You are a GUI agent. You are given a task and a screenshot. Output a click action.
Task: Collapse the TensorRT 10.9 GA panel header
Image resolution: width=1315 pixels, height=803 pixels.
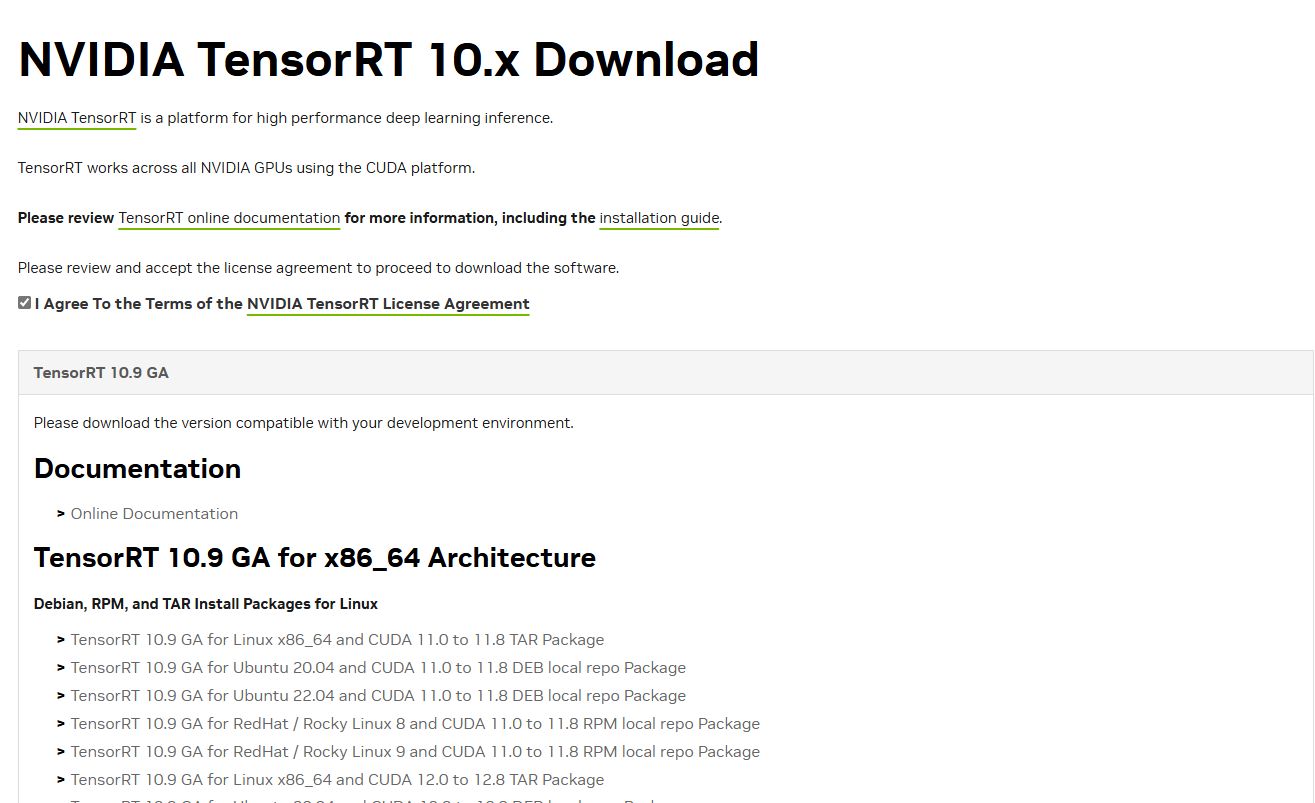(665, 373)
